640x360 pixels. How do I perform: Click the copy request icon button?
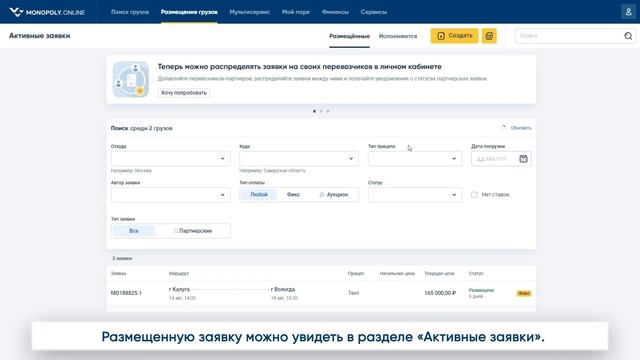[x=489, y=36]
